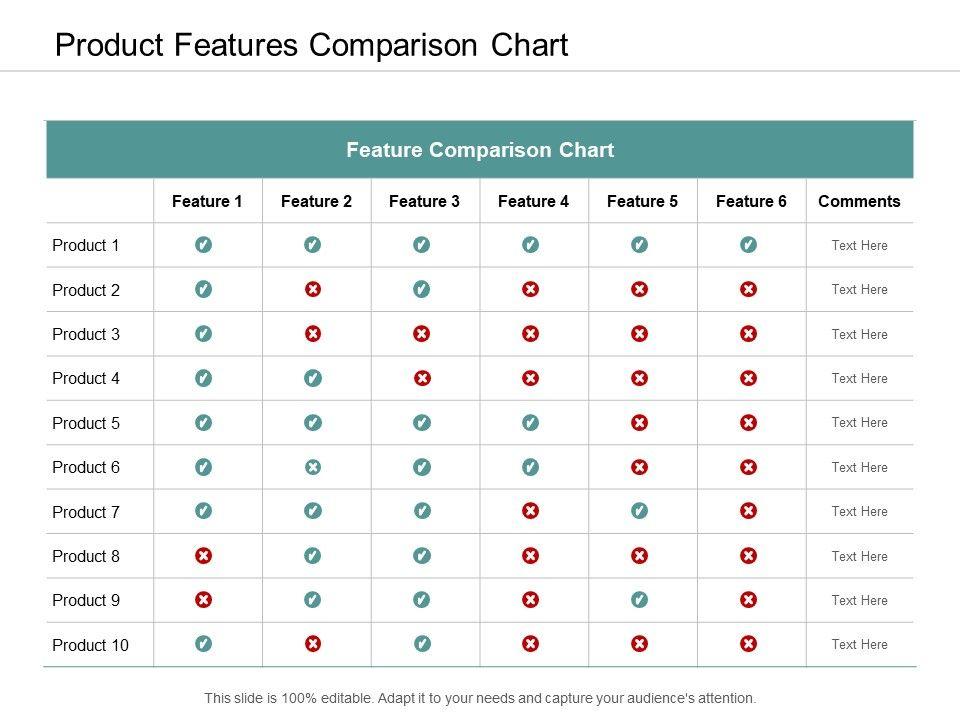Click Product 1 Feature 1 check icon

[x=203, y=245]
